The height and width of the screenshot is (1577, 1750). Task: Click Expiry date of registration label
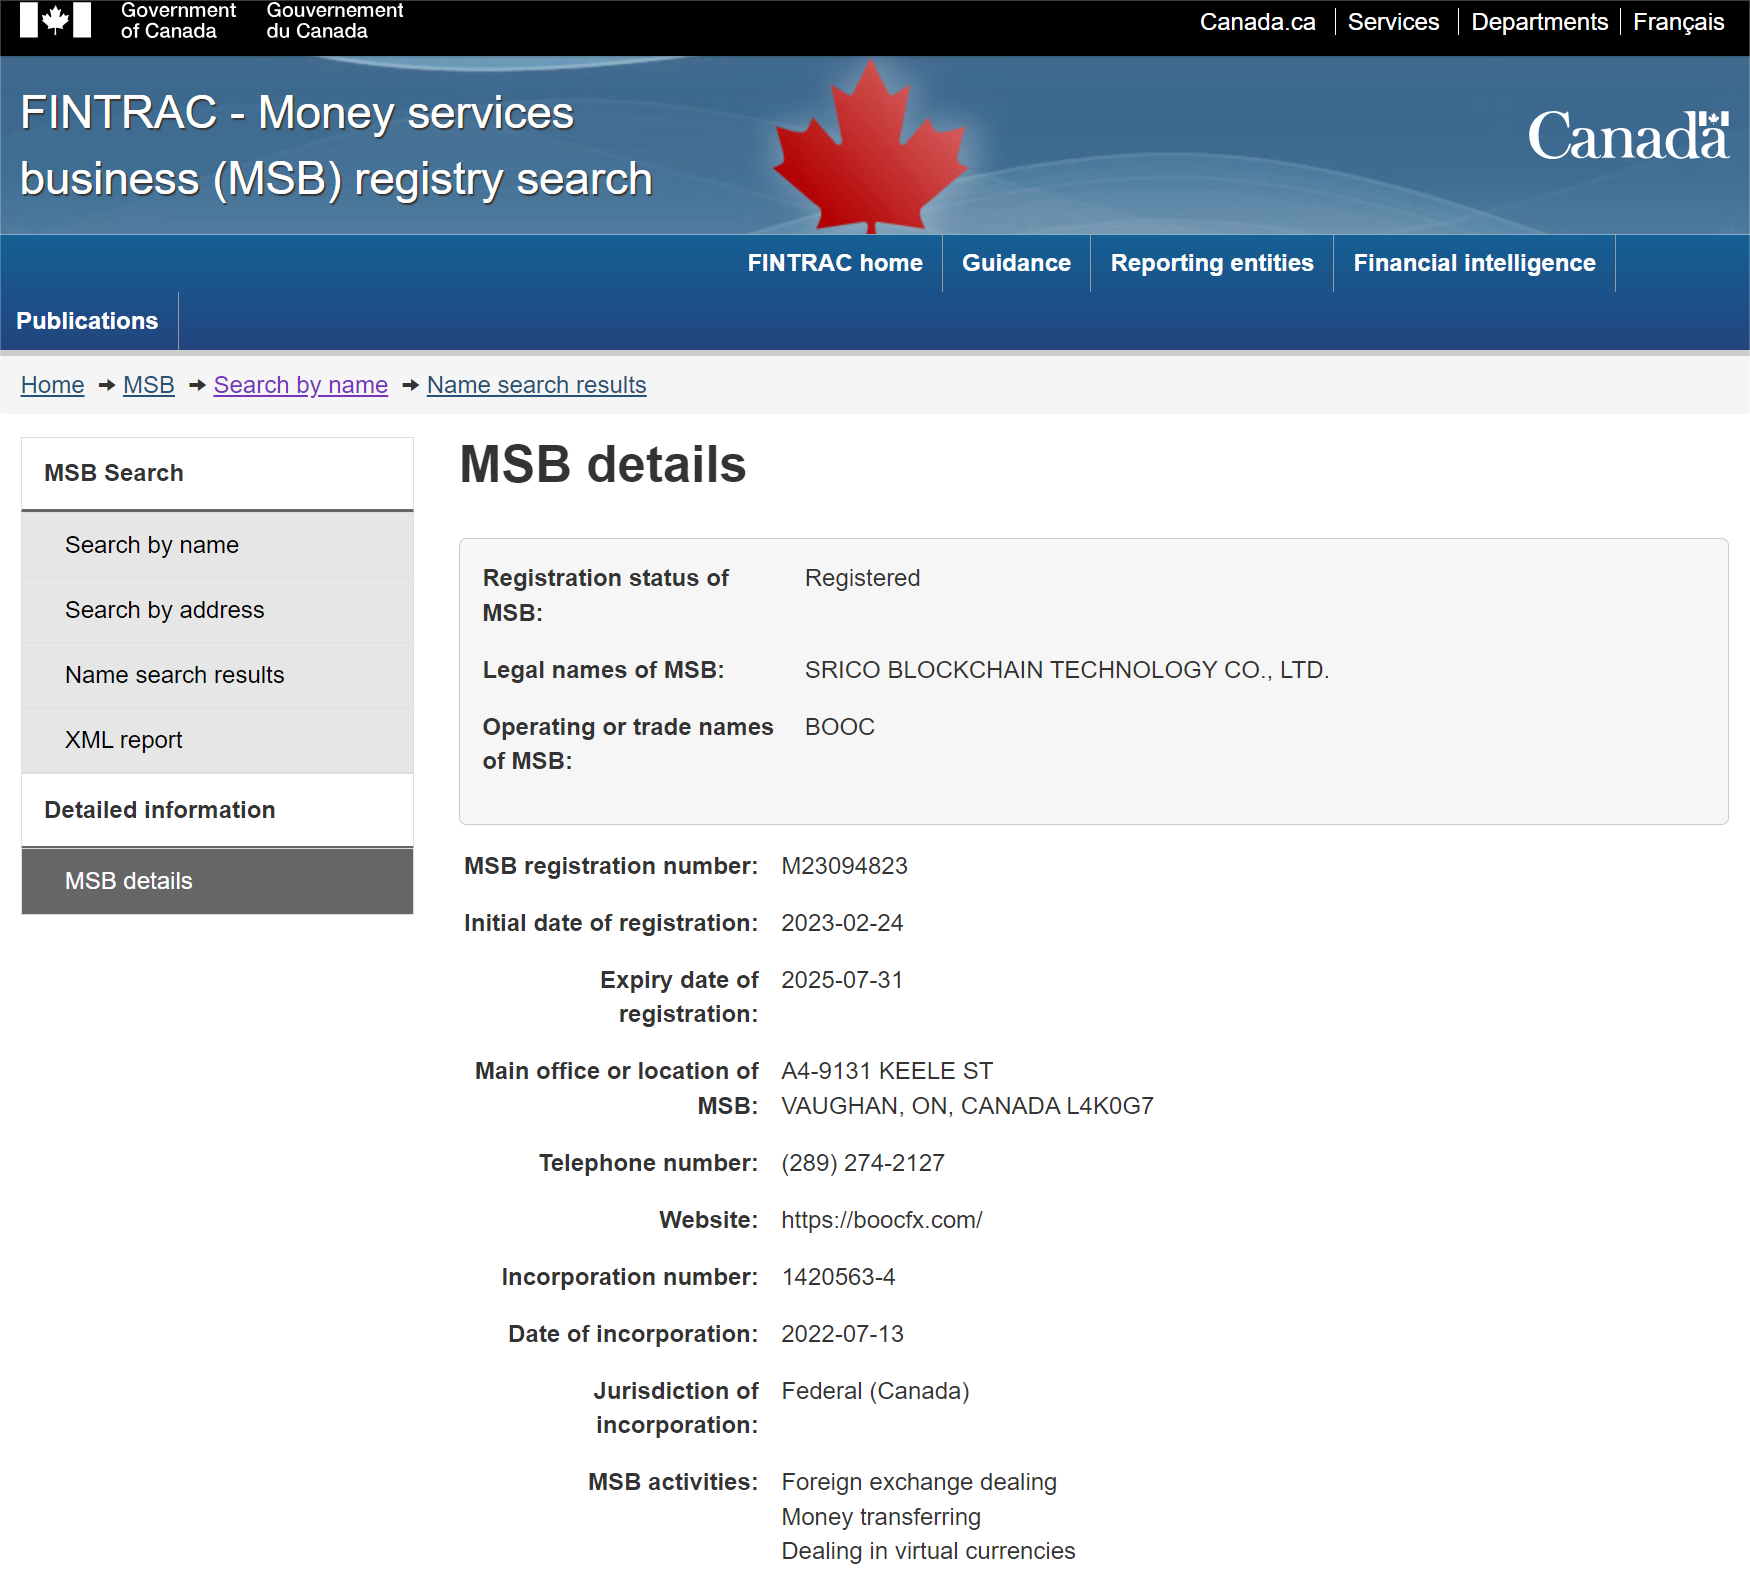click(679, 997)
